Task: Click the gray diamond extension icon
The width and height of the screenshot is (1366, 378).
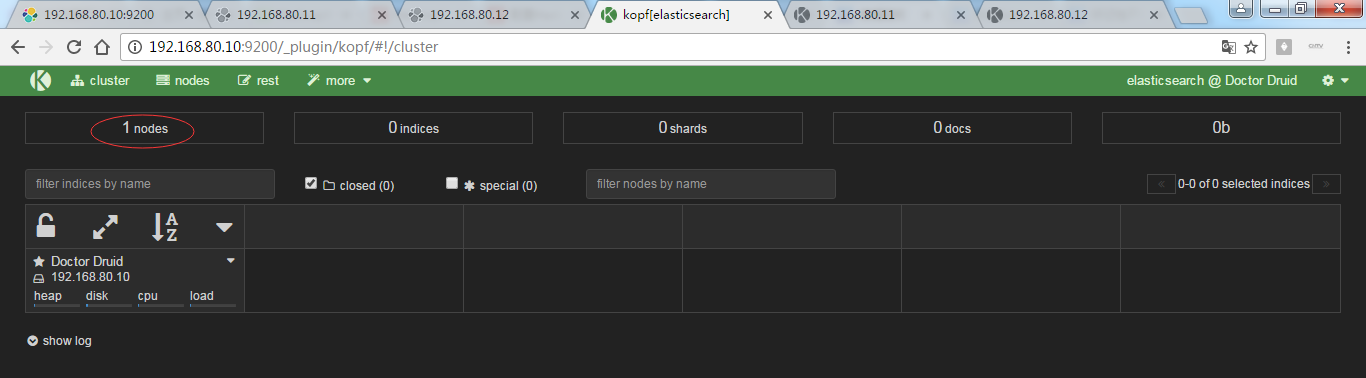Action: (1284, 47)
